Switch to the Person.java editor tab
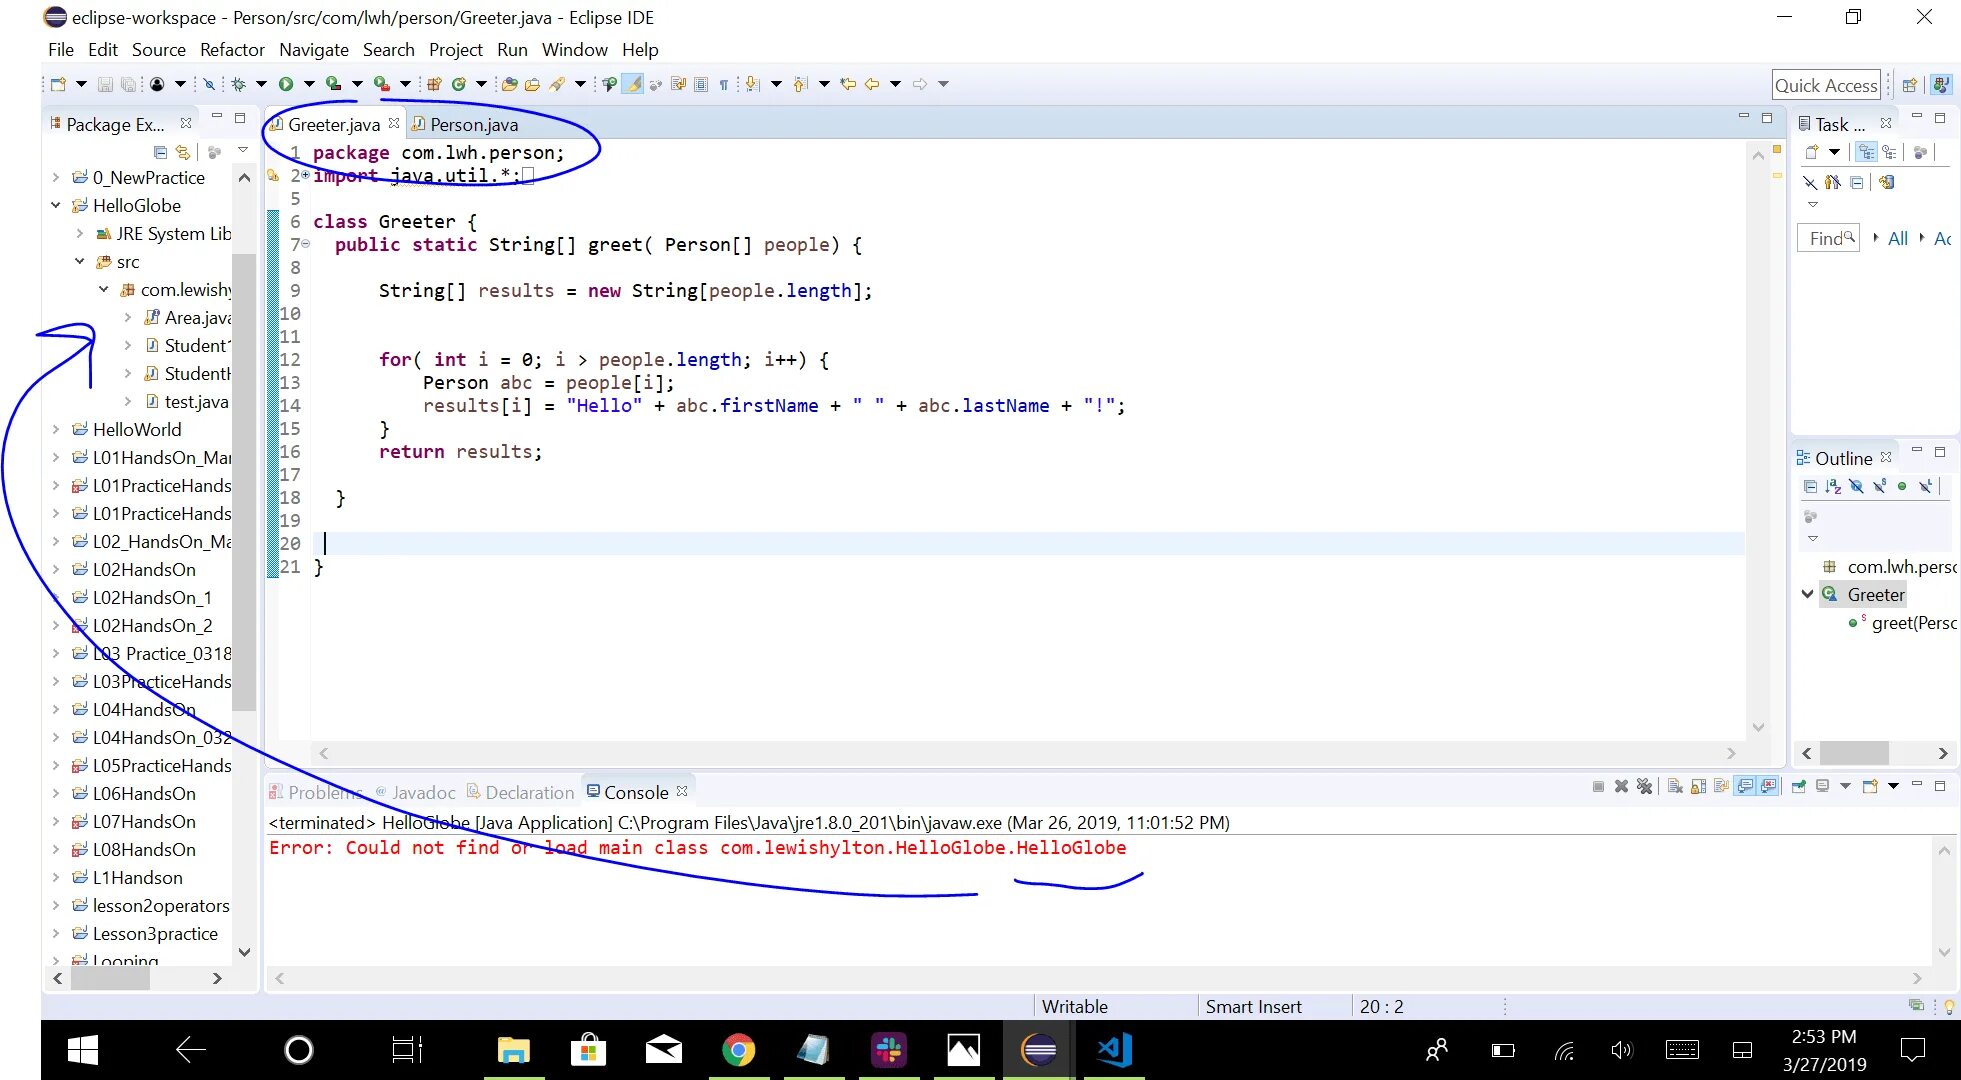The height and width of the screenshot is (1080, 1961). 473,125
